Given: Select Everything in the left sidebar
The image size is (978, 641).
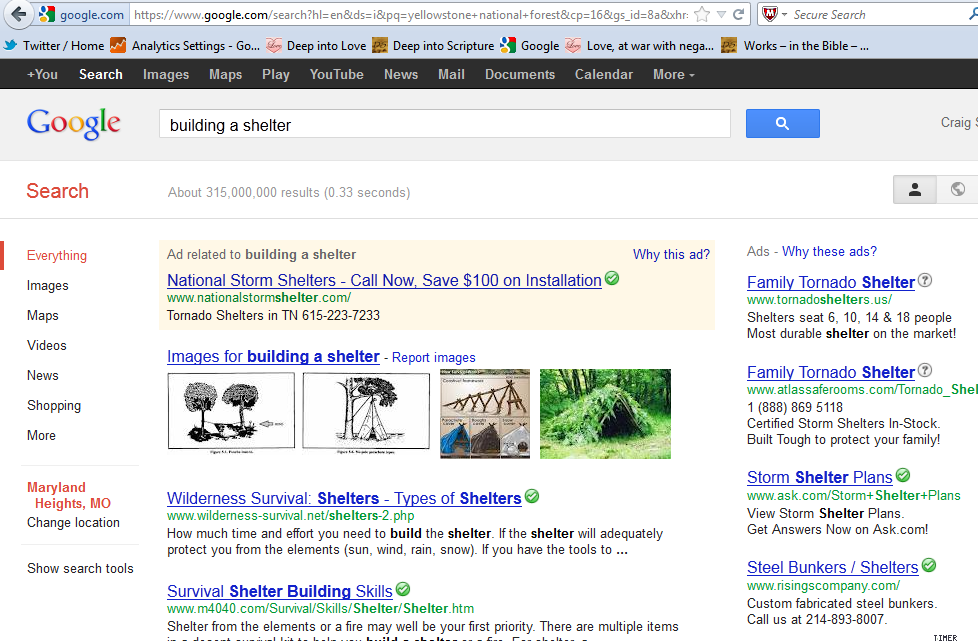Looking at the screenshot, I should (x=57, y=255).
